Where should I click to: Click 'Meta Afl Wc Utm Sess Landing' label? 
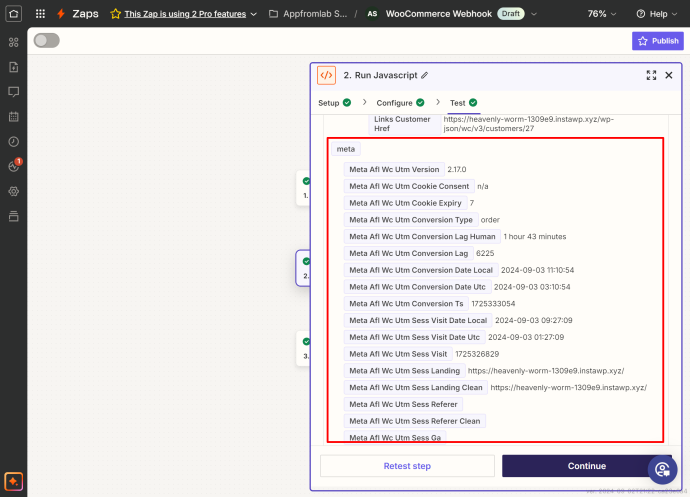(404, 371)
